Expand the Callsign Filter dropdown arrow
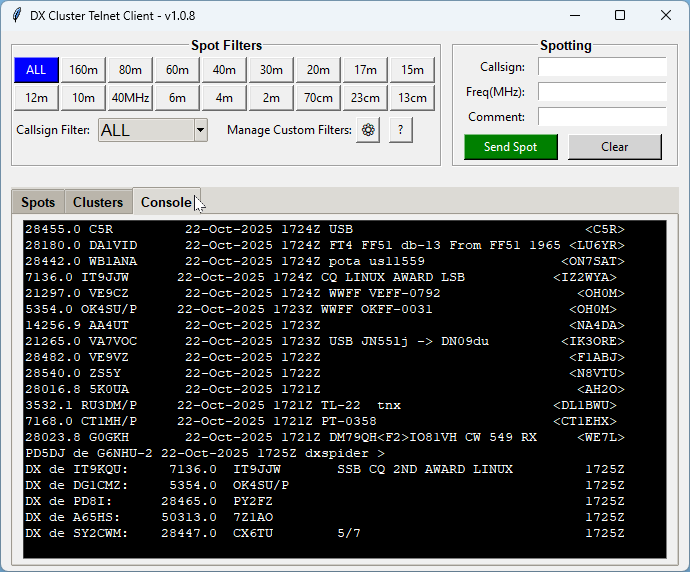The image size is (690, 572). click(200, 130)
